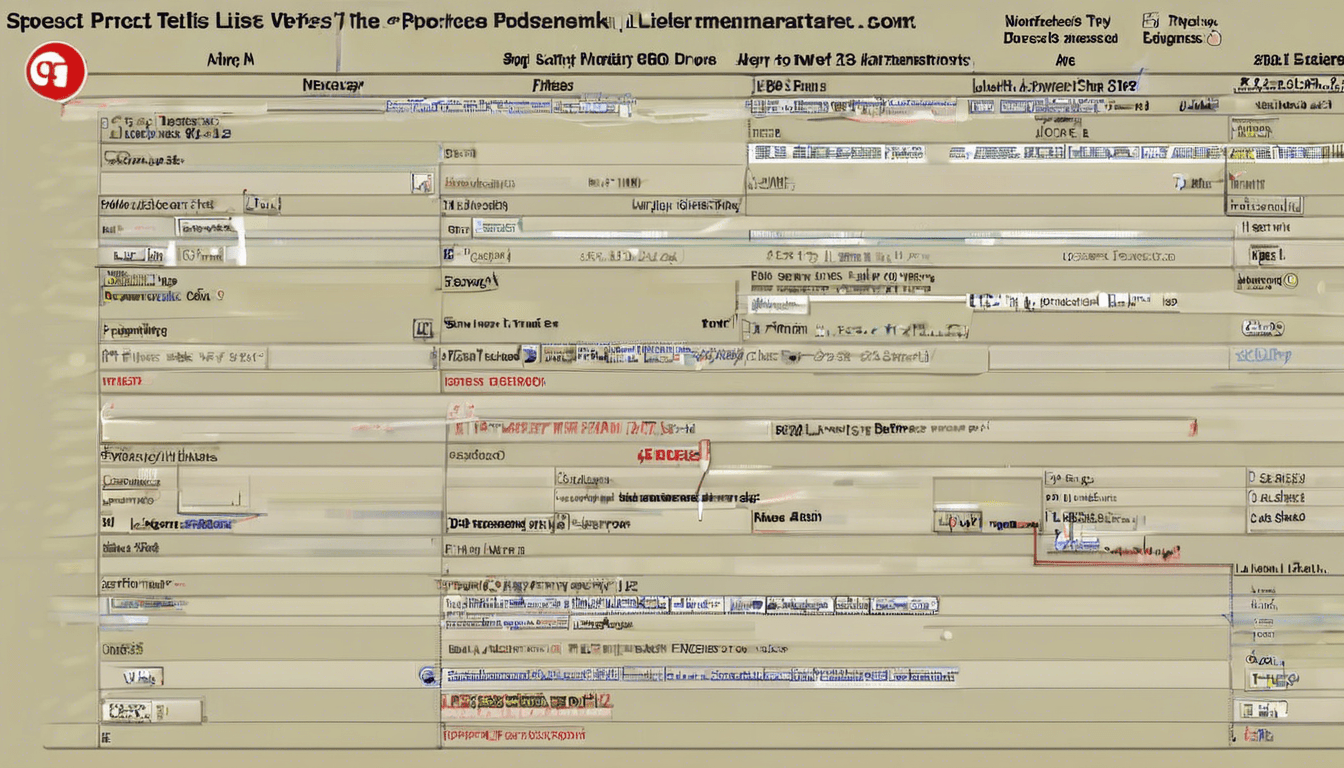1344x768 pixels.
Task: Click the orange circle icon beside Edvgness
Action: [x=1214, y=39]
